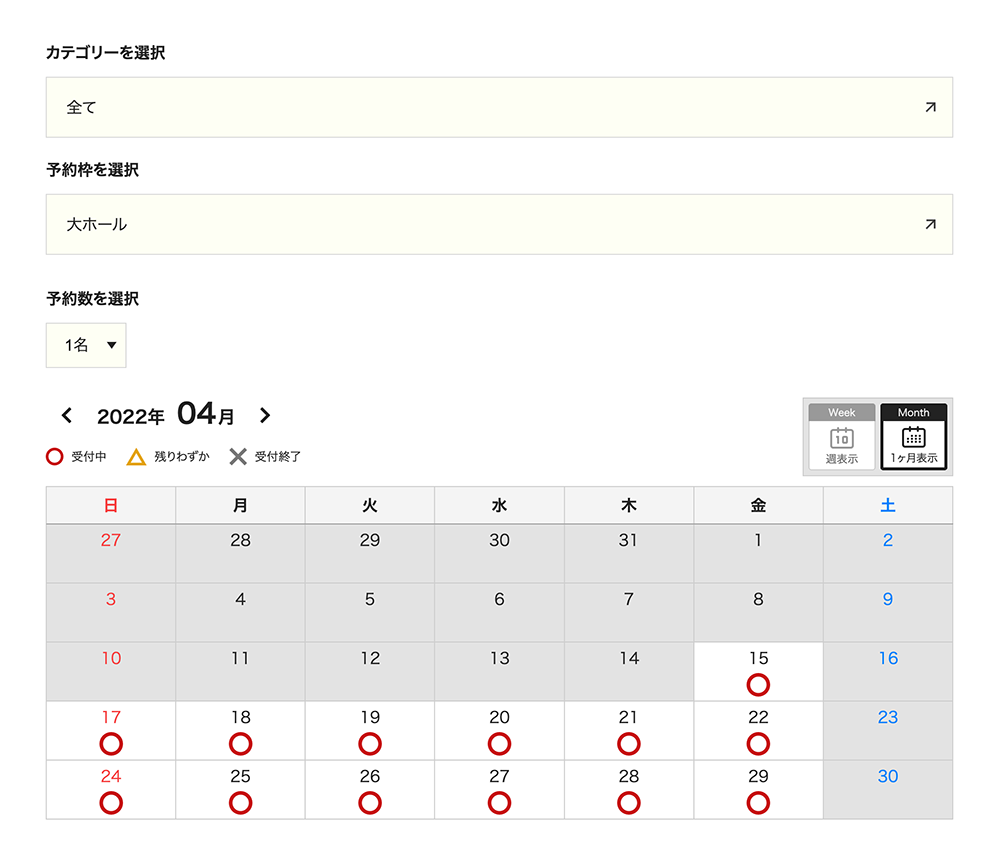Select April 18 in the calendar
Image resolution: width=1000 pixels, height=857 pixels.
tap(240, 730)
